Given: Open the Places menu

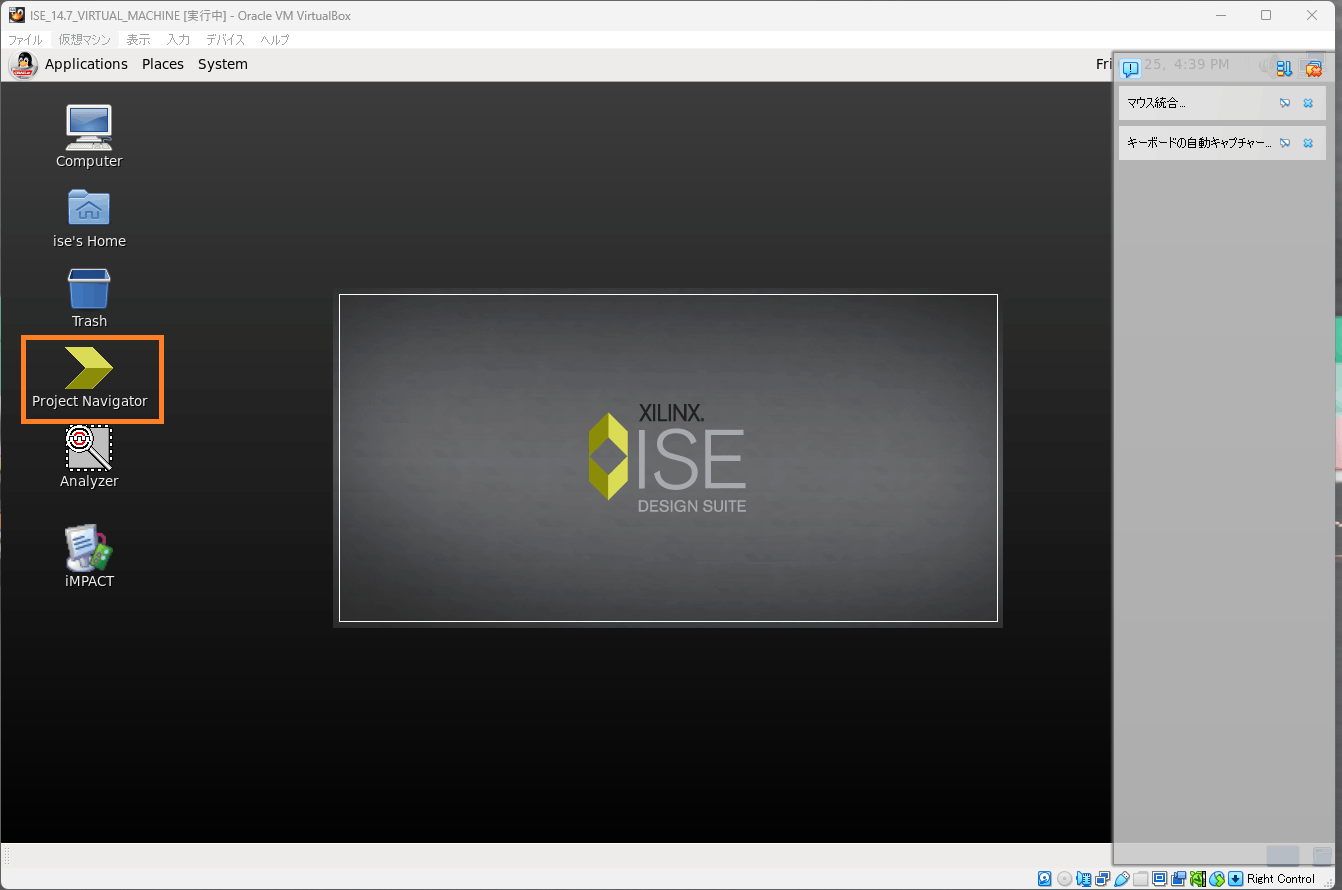Looking at the screenshot, I should click(163, 64).
